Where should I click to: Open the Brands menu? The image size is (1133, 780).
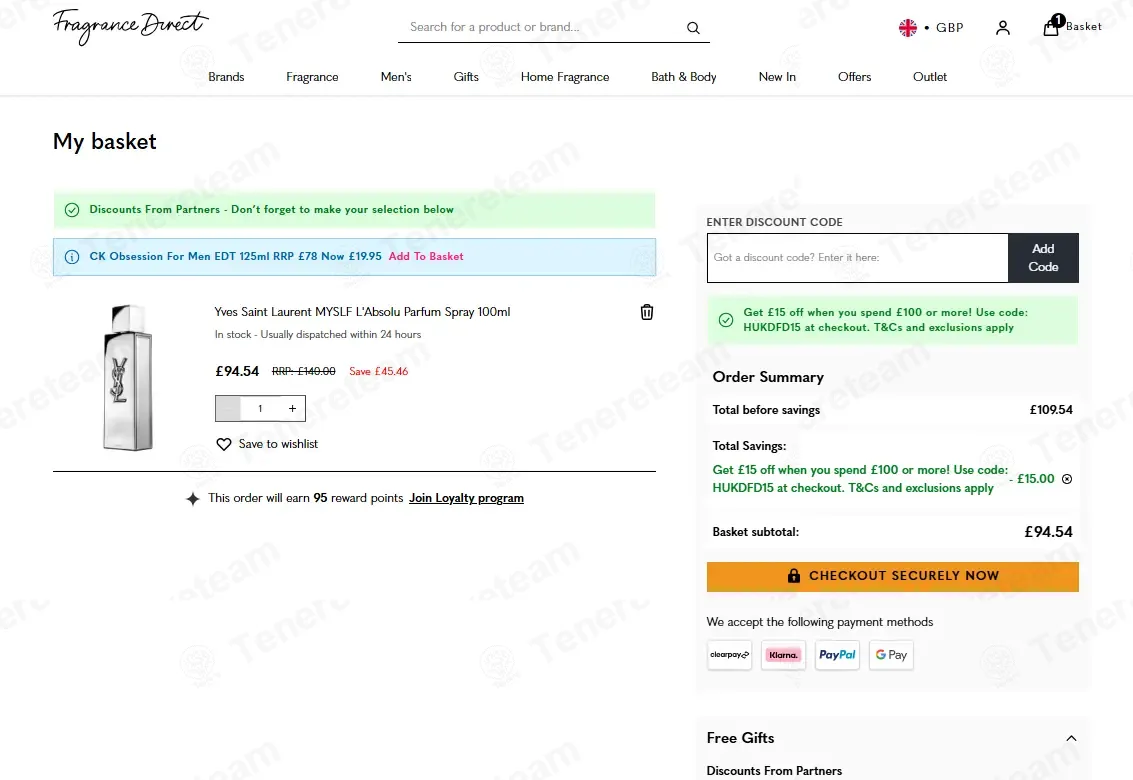pos(226,77)
